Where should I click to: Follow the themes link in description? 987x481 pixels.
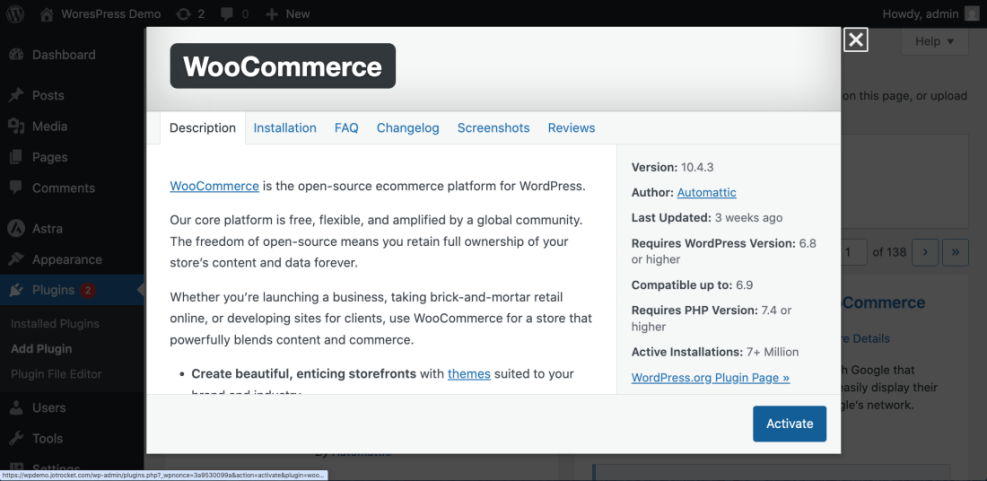click(x=469, y=373)
